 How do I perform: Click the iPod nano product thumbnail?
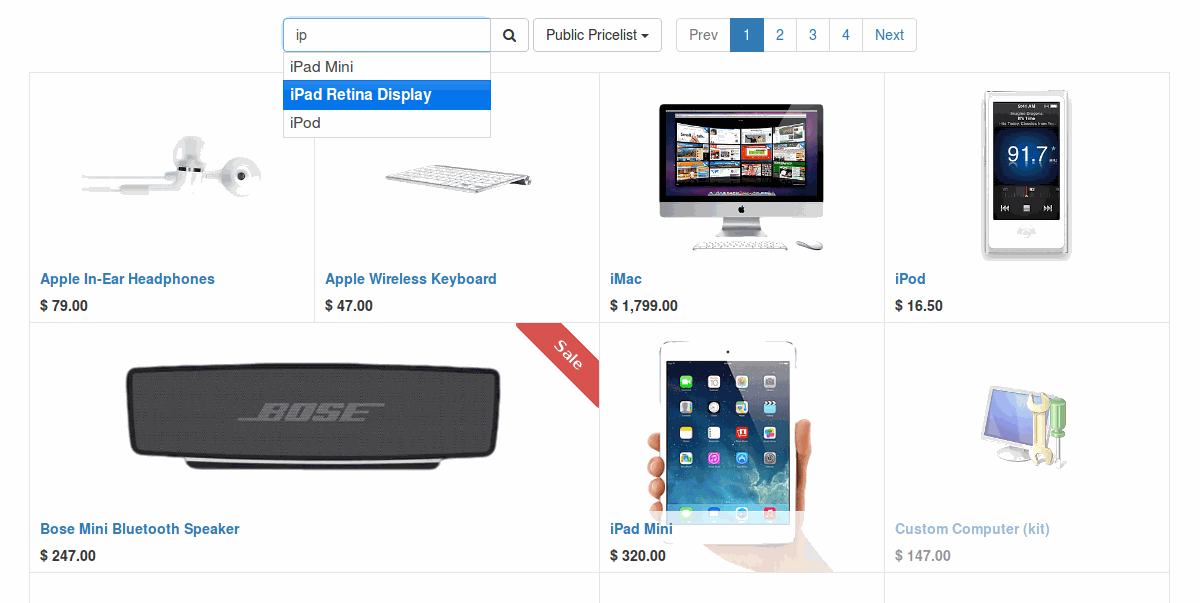pyautogui.click(x=1026, y=176)
